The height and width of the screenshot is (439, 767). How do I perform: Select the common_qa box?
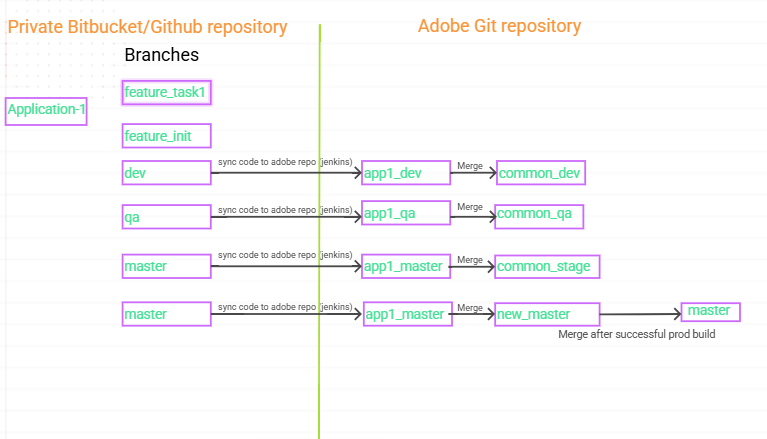tap(539, 217)
